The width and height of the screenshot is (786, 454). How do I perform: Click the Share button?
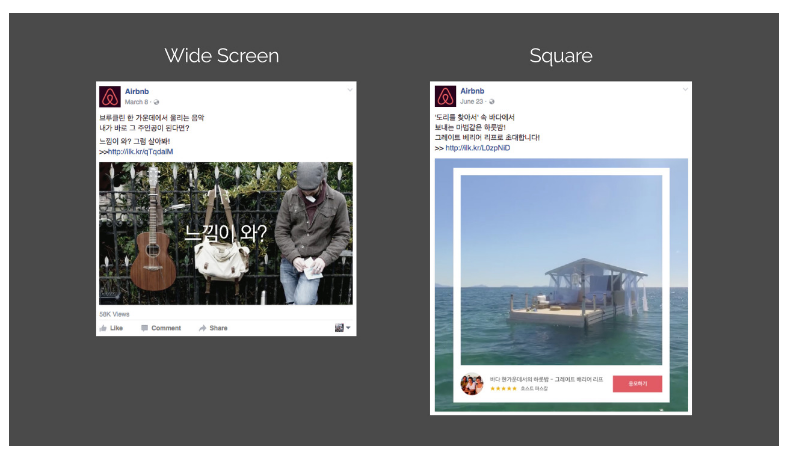point(213,328)
